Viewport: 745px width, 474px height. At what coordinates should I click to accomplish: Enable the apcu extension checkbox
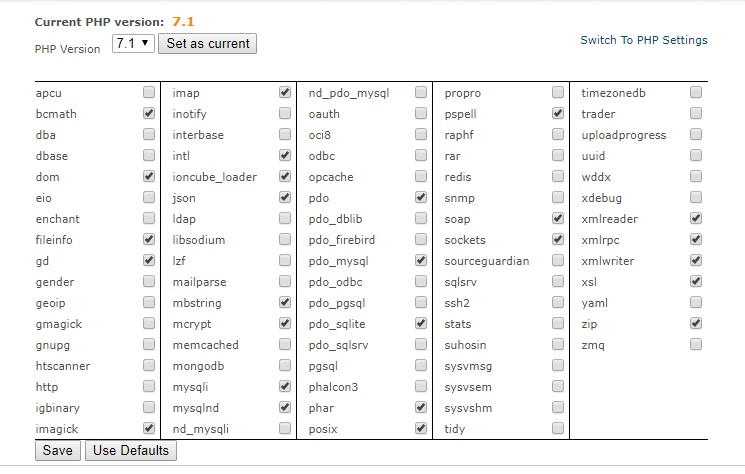pos(149,93)
